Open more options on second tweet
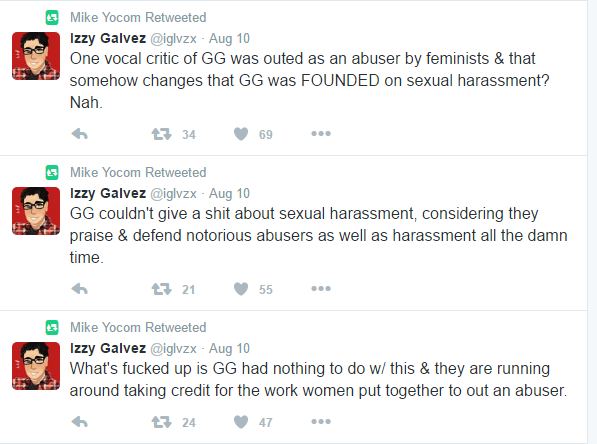The height and width of the screenshot is (444, 597). (321, 289)
